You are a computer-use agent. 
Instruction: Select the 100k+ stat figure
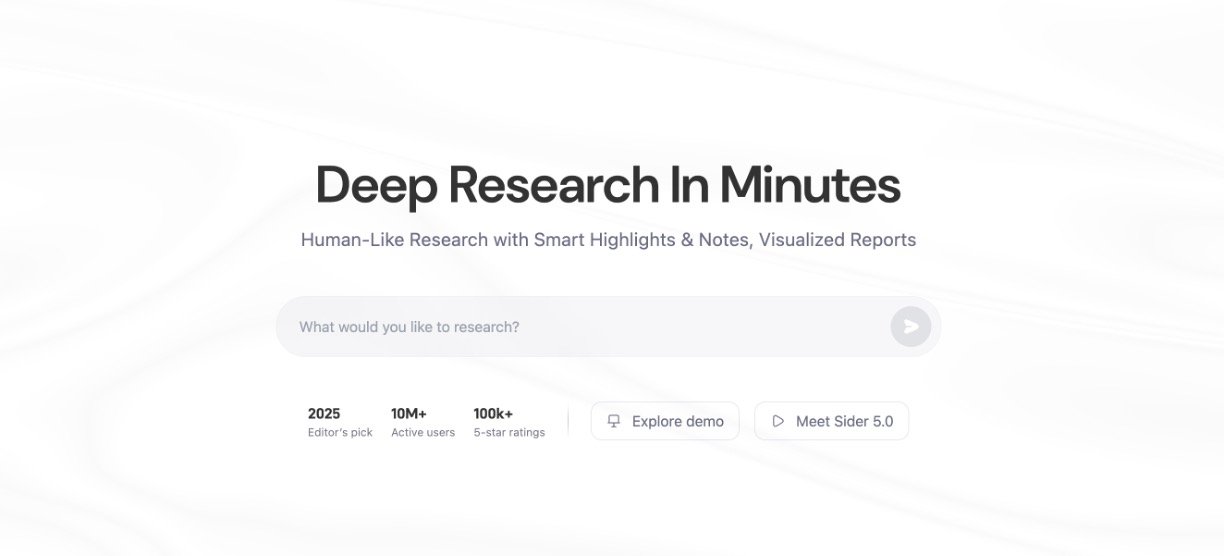(493, 413)
